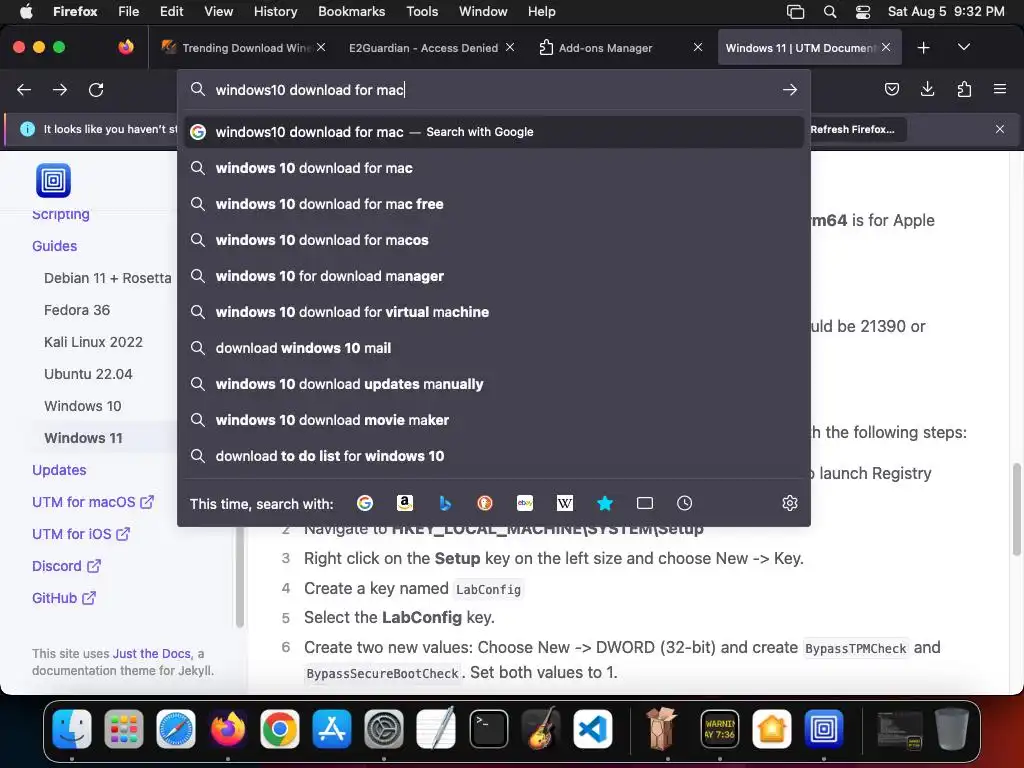Choose suggestion 'windows 10 download for mac free'

(x=494, y=204)
